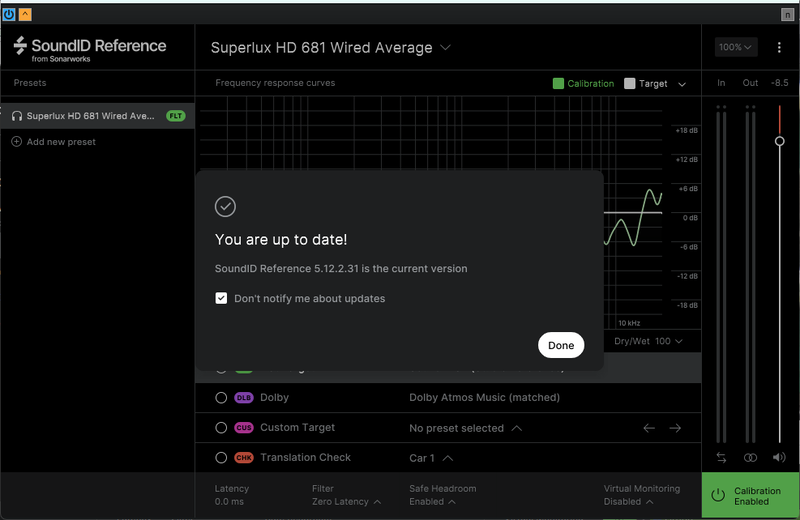
Task: Click the CHK Translation Check badge
Action: click(x=243, y=458)
